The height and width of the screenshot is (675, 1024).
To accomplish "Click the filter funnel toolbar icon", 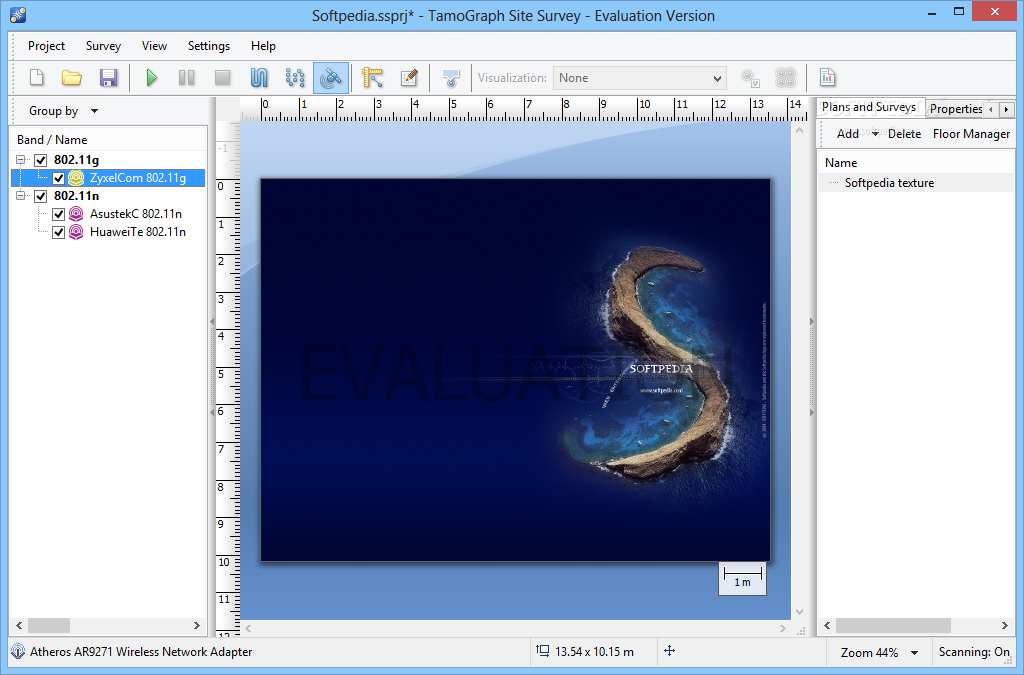I will pos(451,78).
